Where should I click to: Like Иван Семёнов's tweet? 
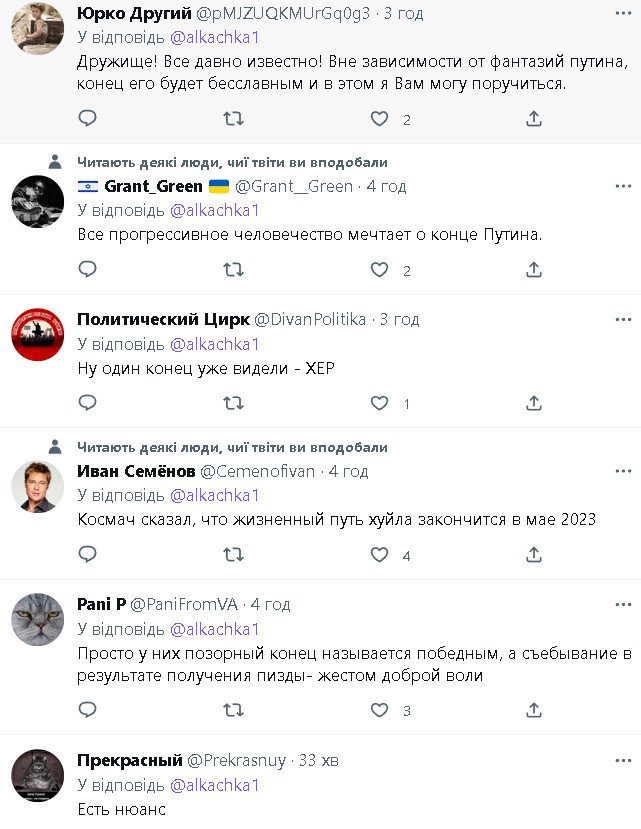(379, 554)
